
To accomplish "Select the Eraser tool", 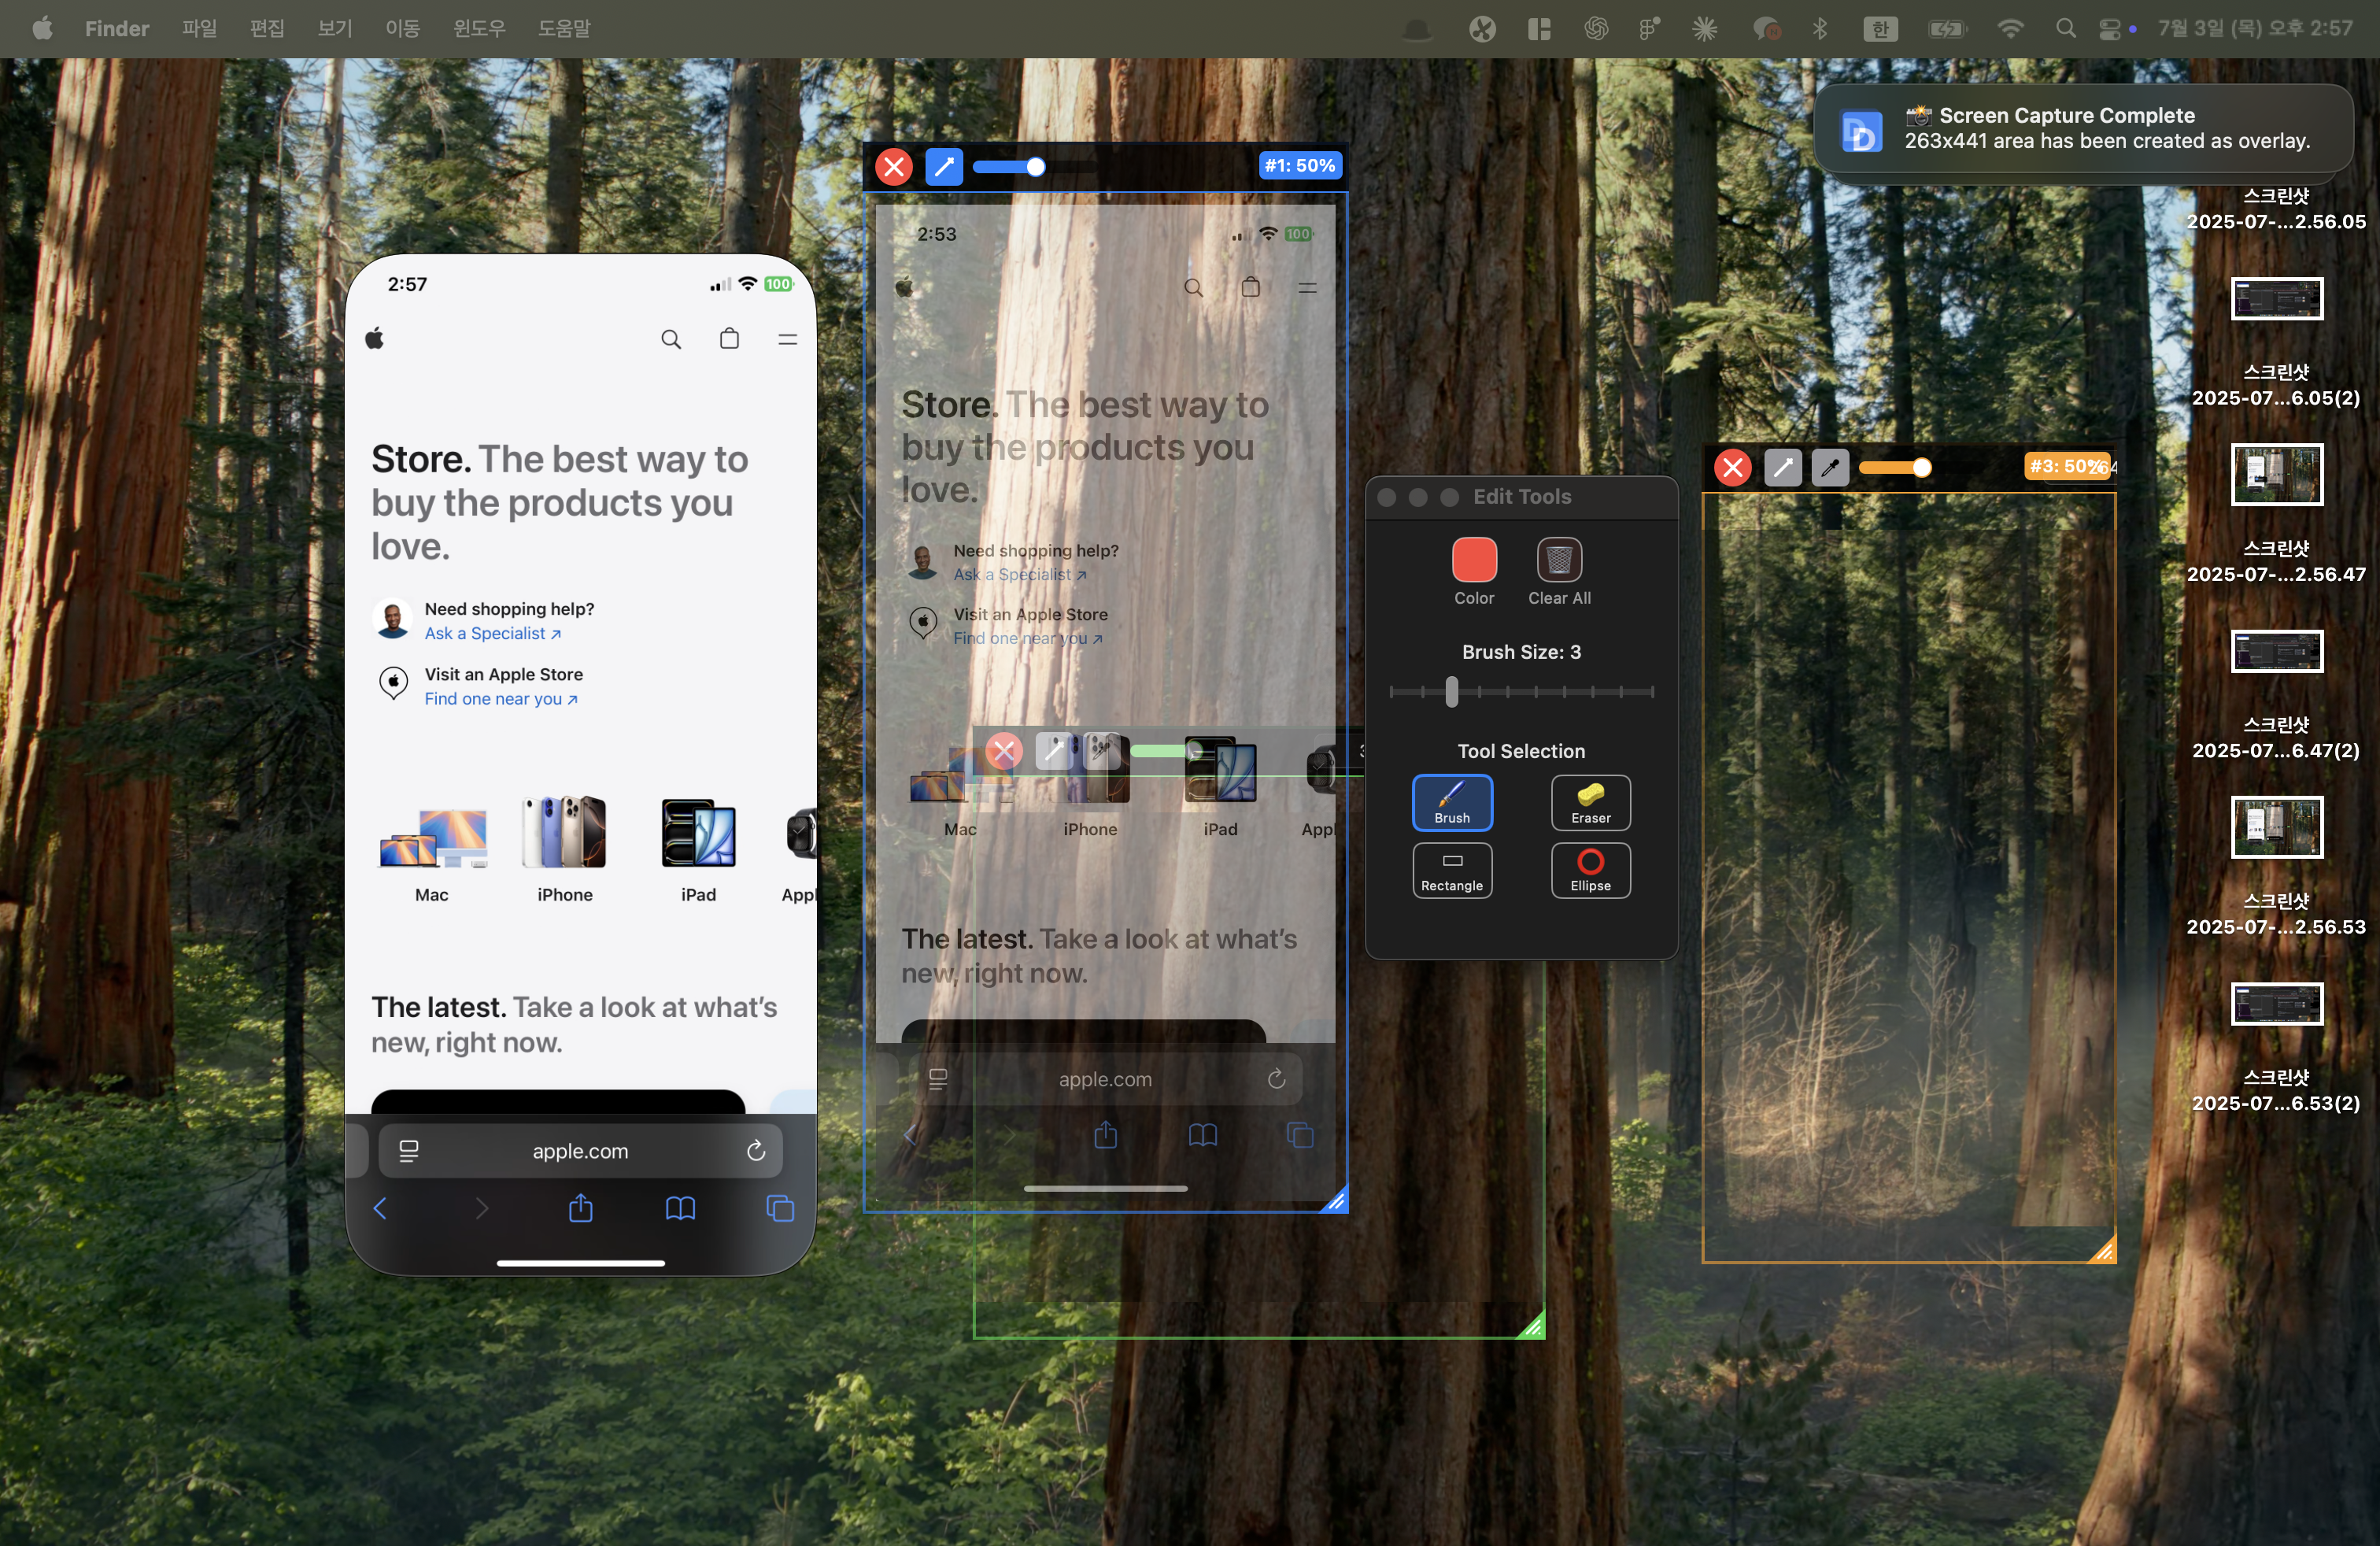I will pos(1590,802).
